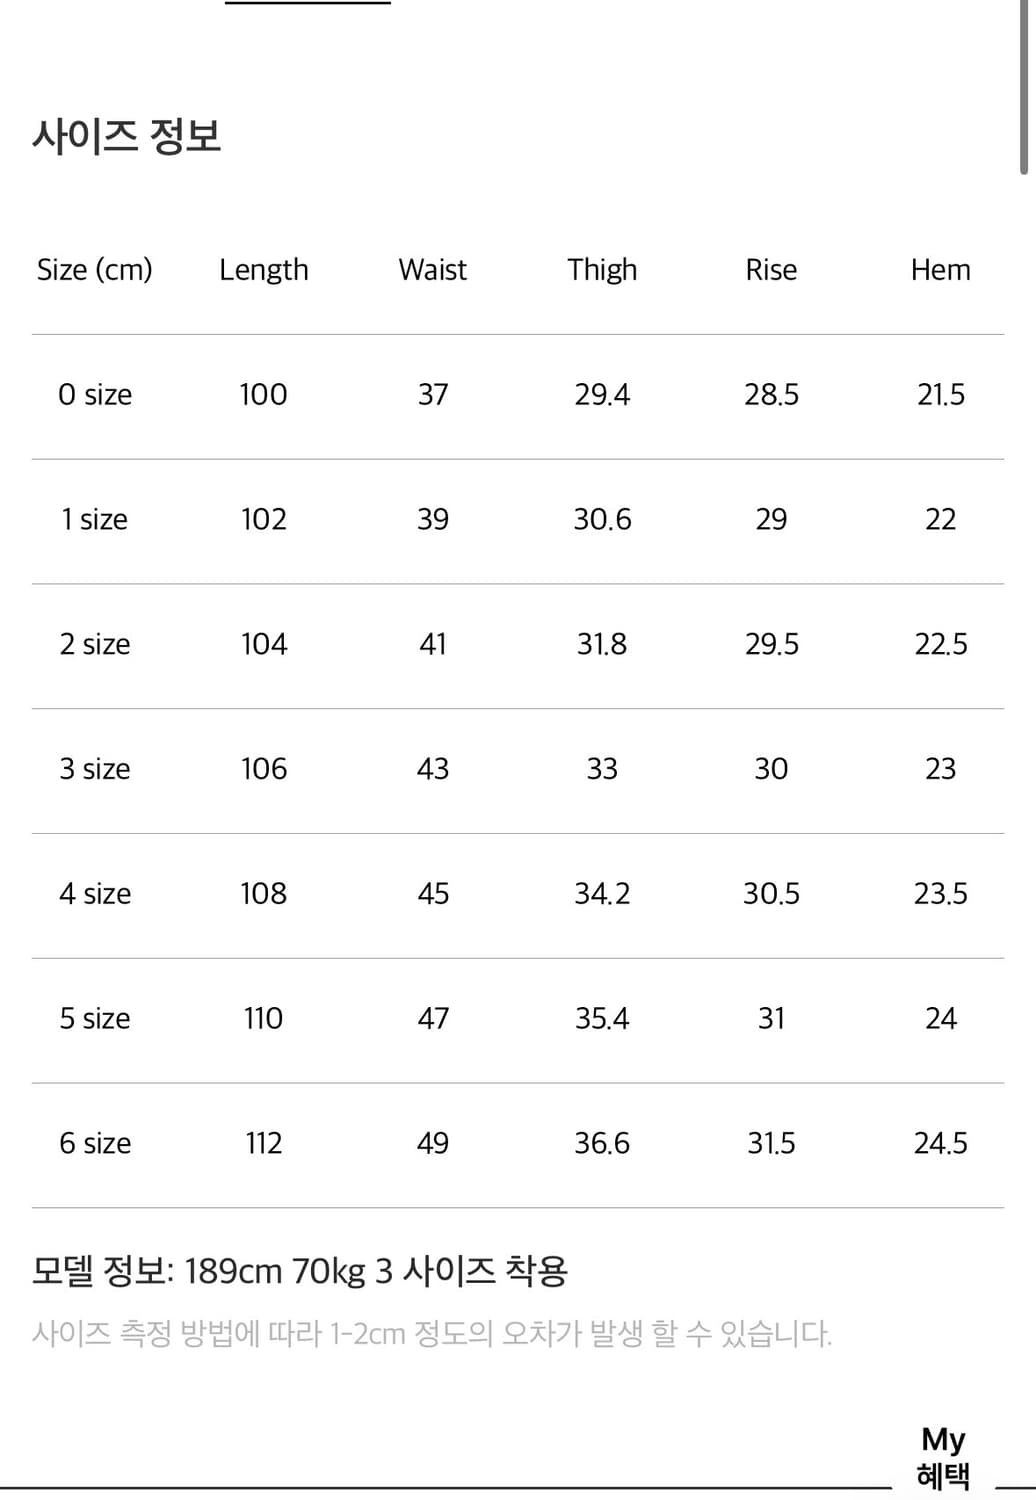Click the Waist column header
Viewport: 1036px width, 1500px height.
pos(433,270)
